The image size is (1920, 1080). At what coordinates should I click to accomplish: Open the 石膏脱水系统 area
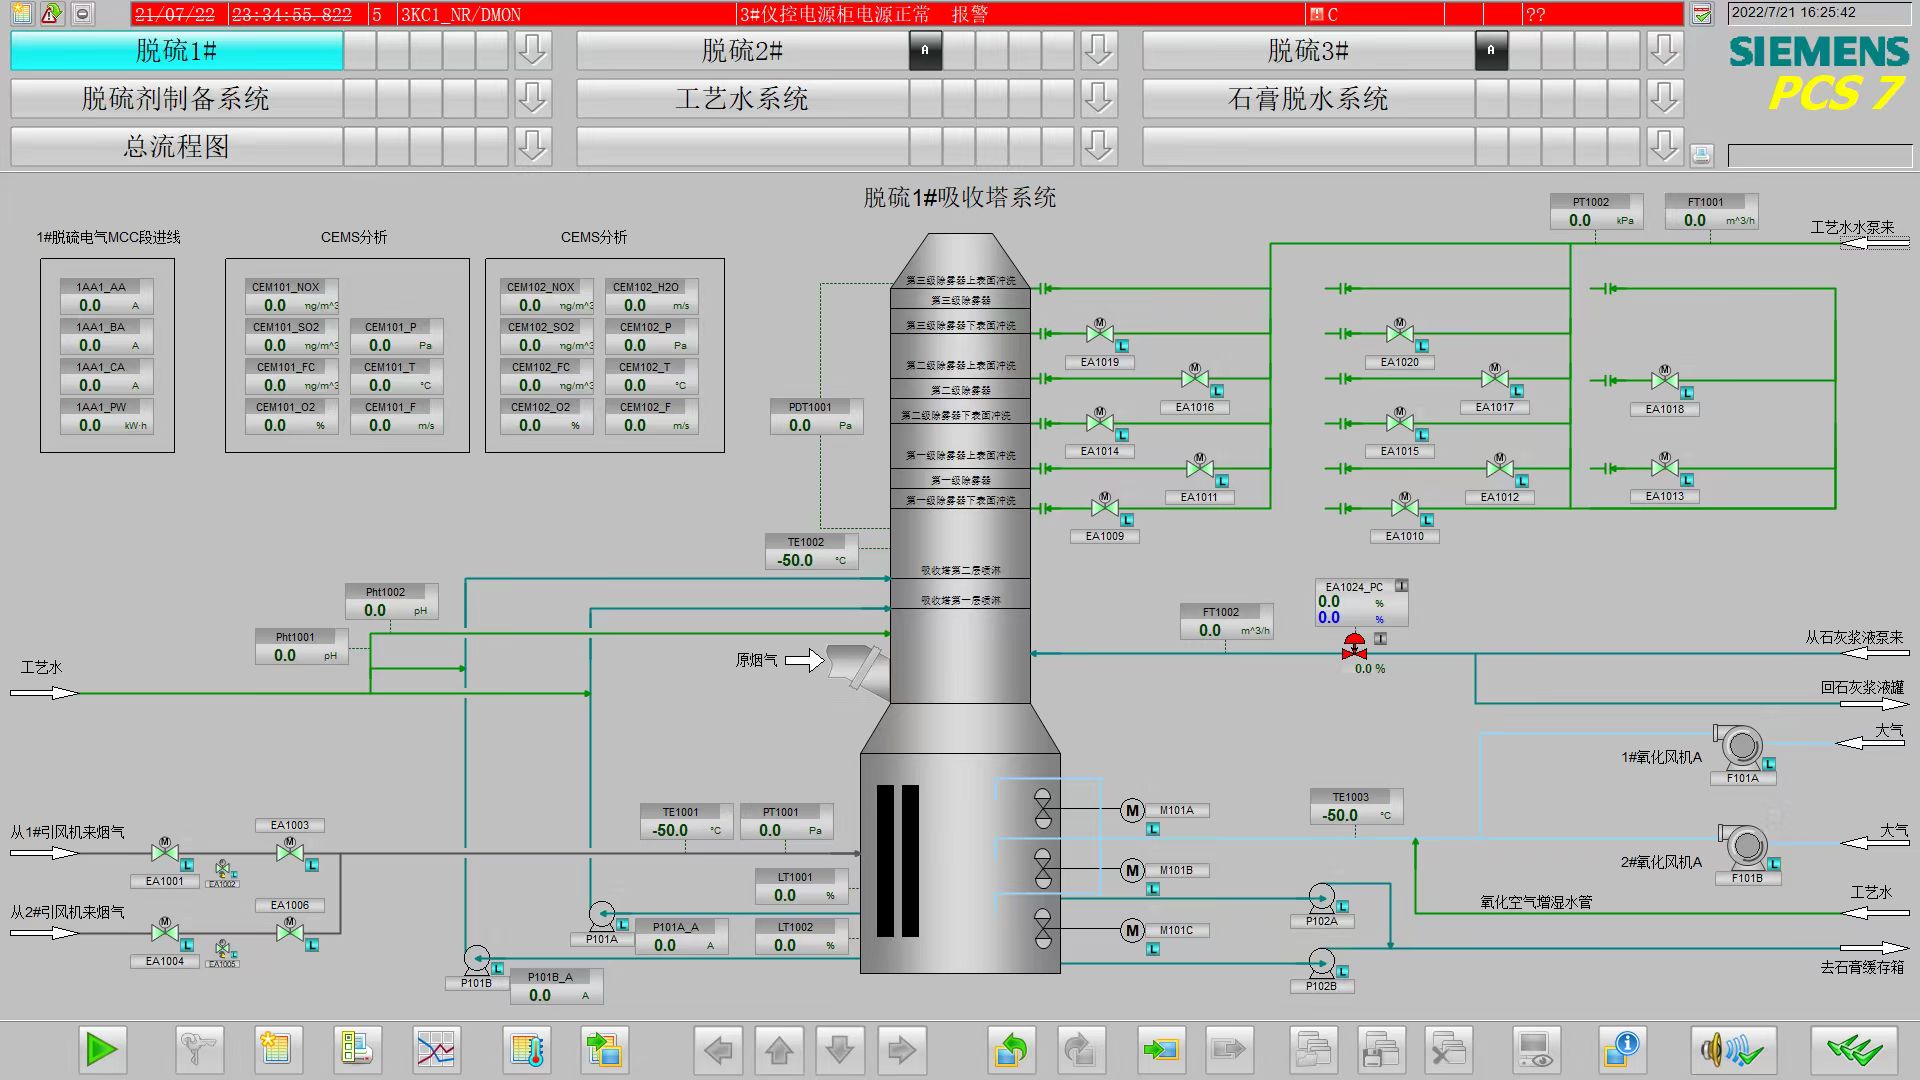(x=1308, y=98)
